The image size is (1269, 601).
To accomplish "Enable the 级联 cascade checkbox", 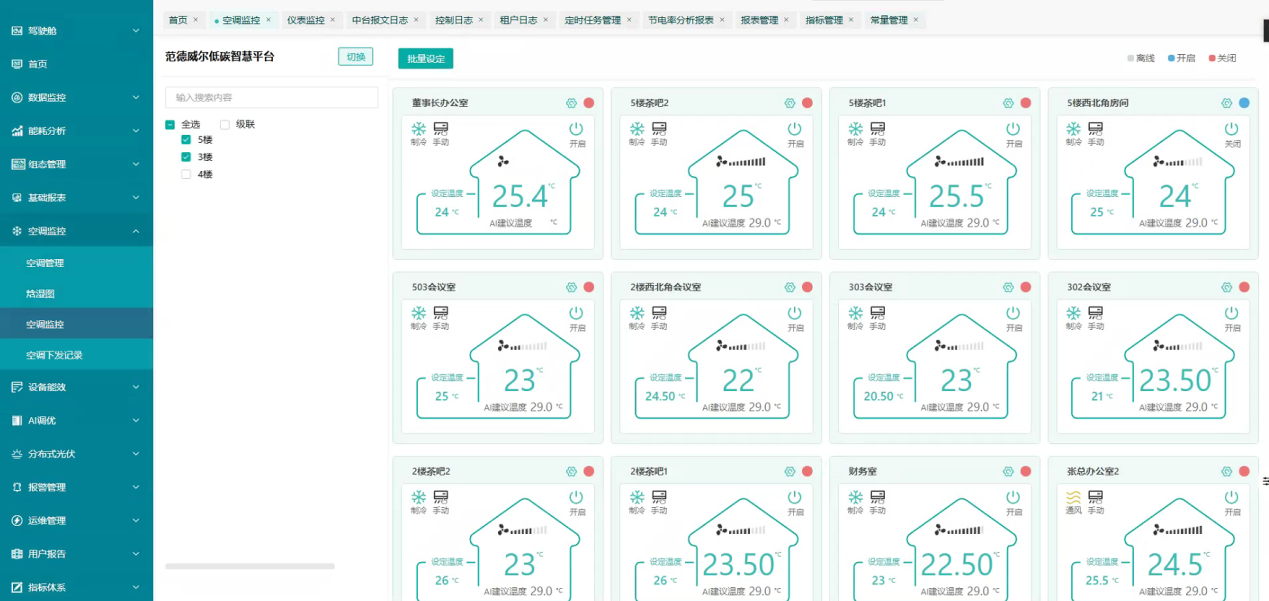I will [225, 124].
